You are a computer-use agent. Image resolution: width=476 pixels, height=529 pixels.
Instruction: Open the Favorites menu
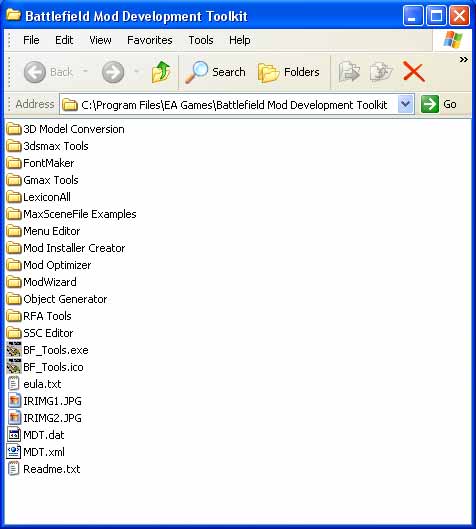tap(149, 40)
